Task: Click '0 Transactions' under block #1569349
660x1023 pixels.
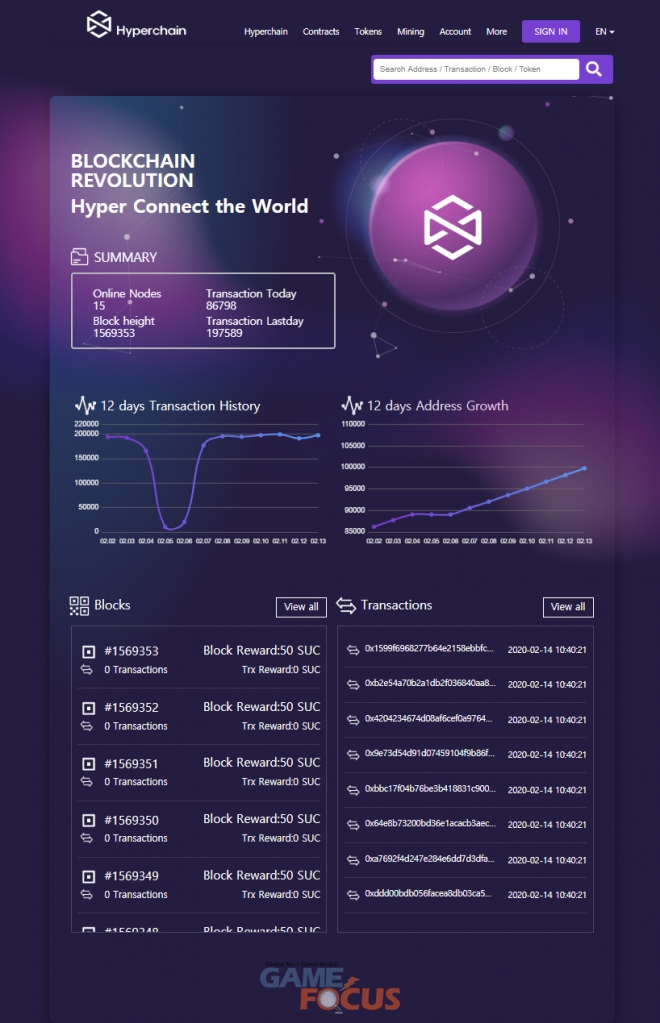Action: [136, 894]
